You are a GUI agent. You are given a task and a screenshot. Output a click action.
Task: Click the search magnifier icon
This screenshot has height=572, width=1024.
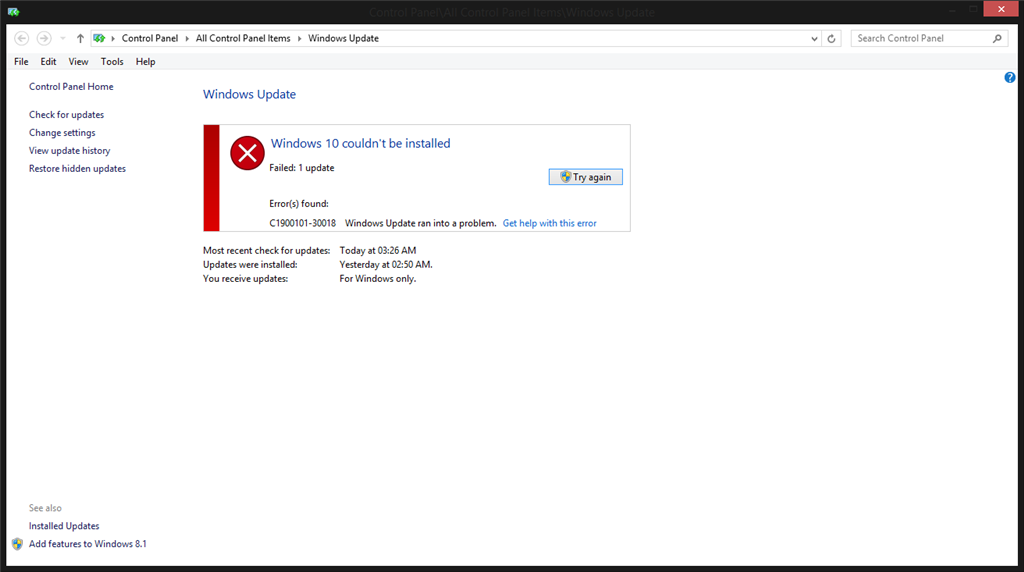(x=997, y=39)
